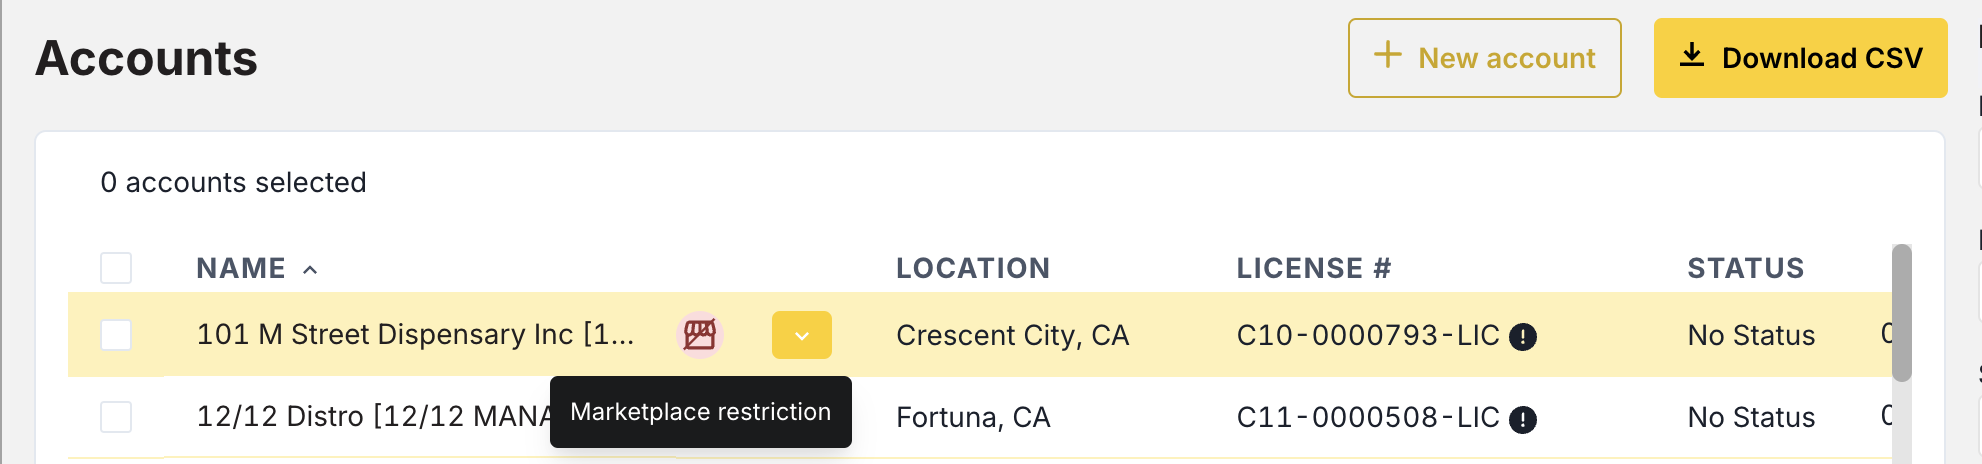This screenshot has height=464, width=1982.
Task: Click the Fortuna, CA location cell
Action: tap(972, 417)
